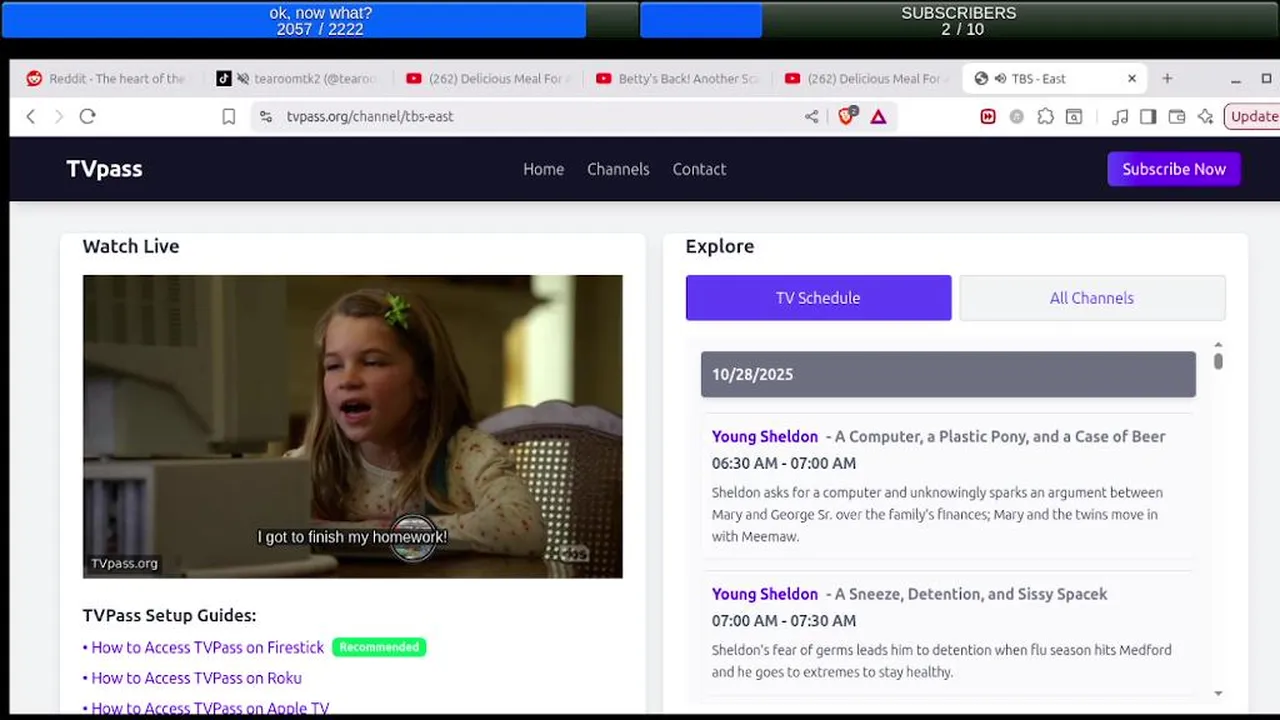
Task: Close the TBS - East tab
Action: click(x=1132, y=78)
